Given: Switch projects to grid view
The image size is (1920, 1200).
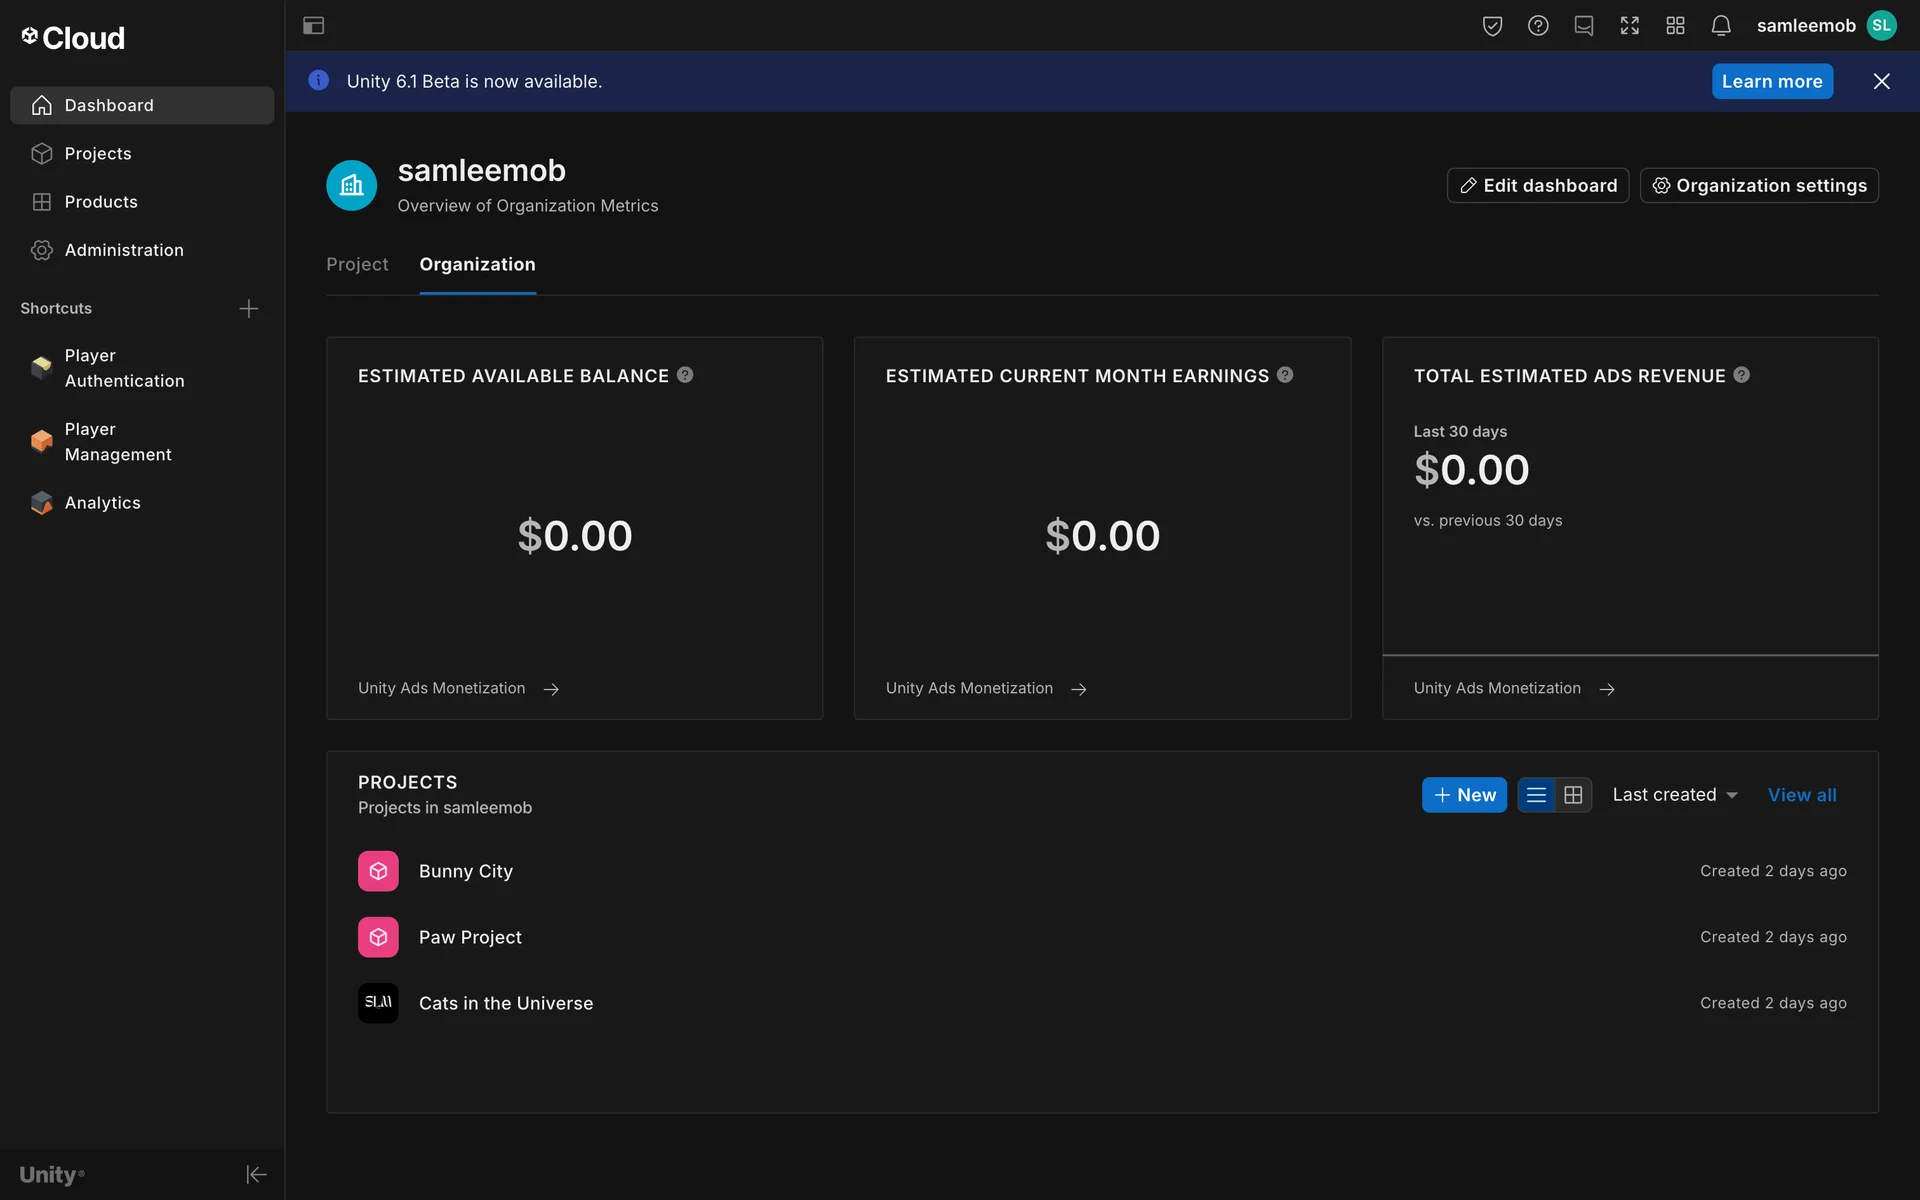Looking at the screenshot, I should (1573, 795).
